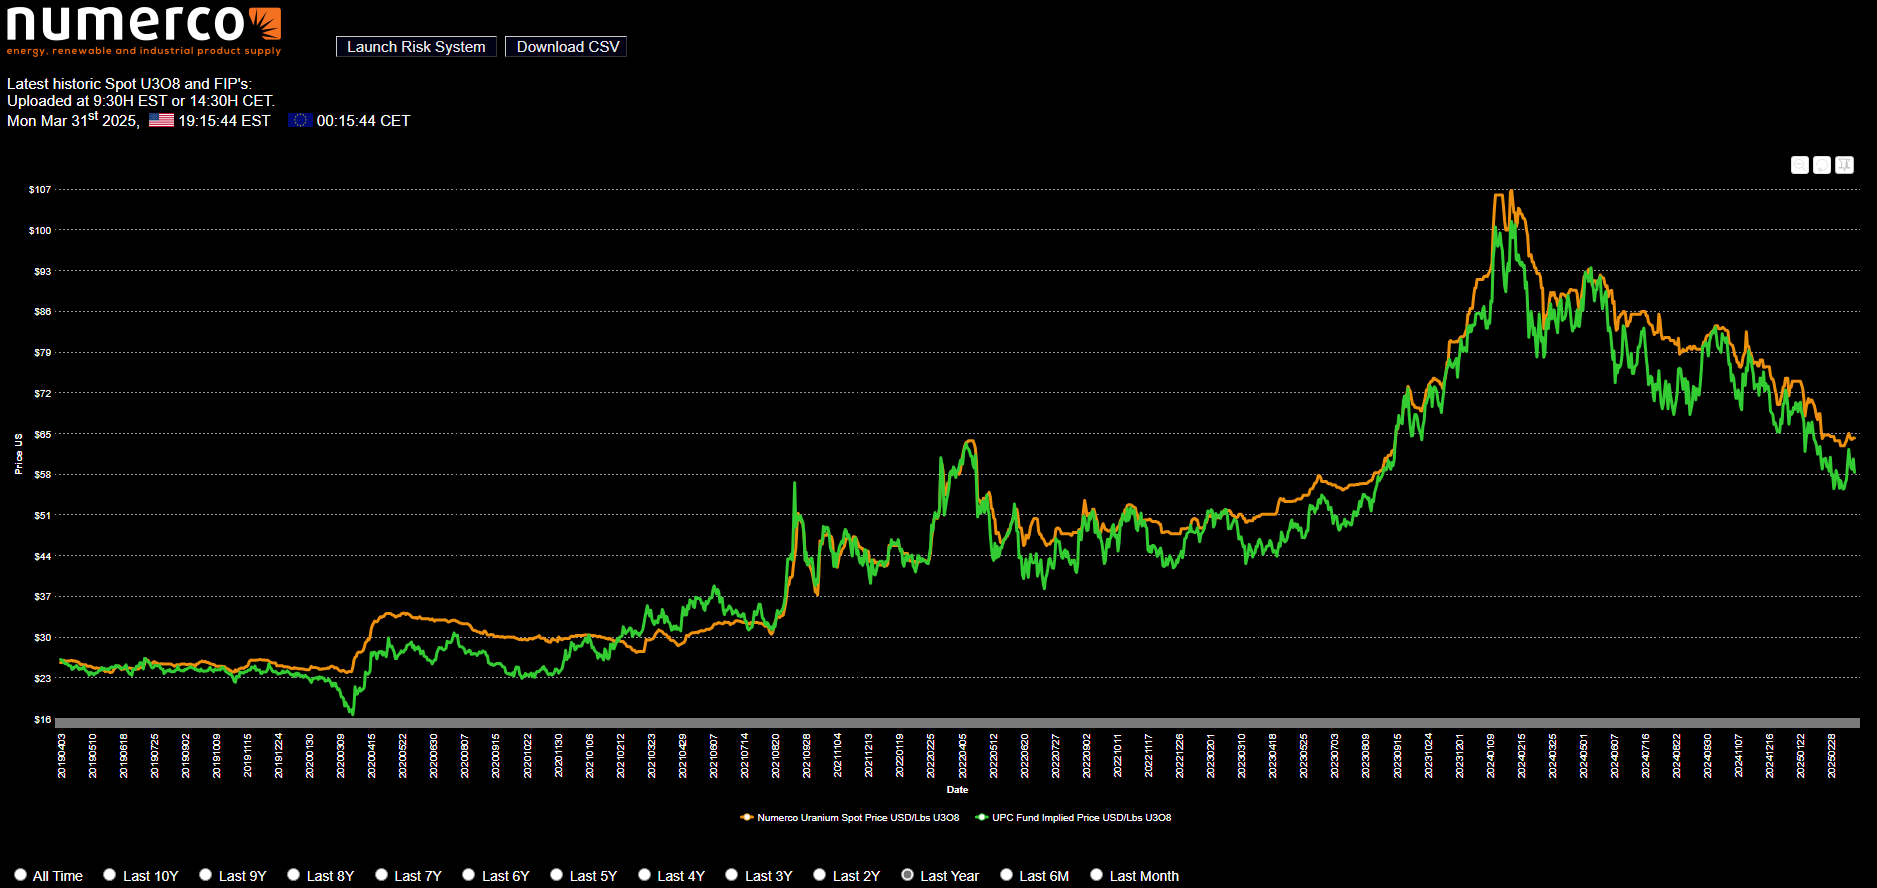Click the $65 y-axis label
Viewport: 1877px width, 888px height.
click(42, 434)
